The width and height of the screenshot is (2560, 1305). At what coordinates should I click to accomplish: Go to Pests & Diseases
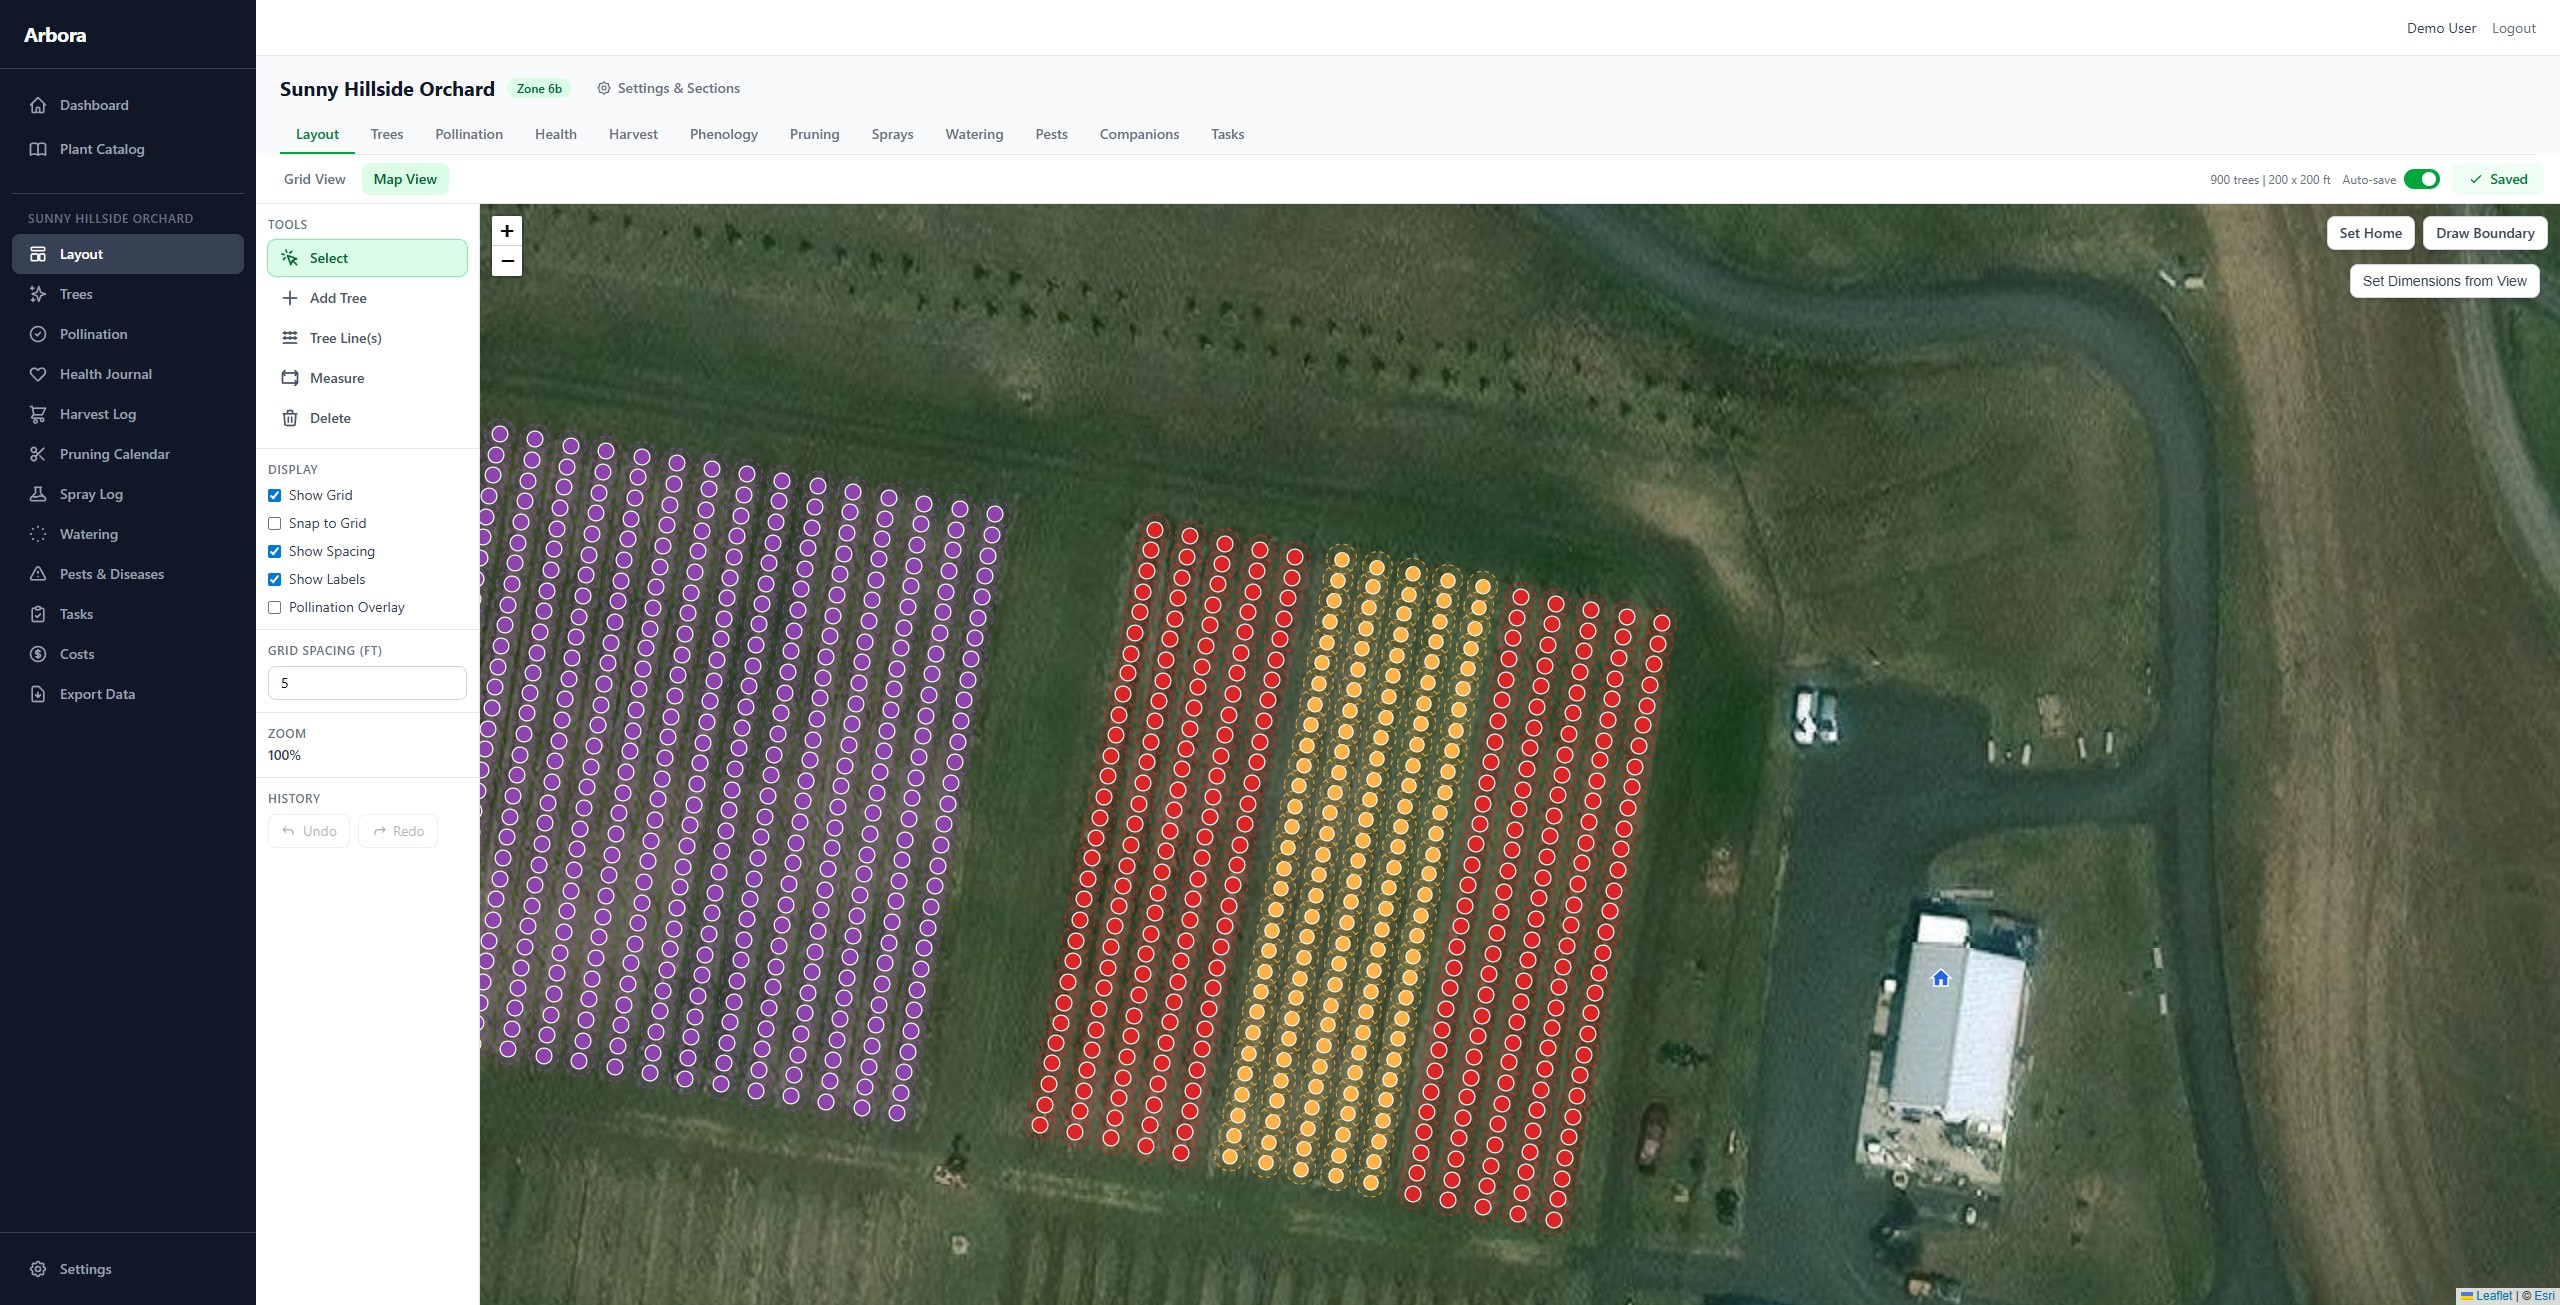click(111, 573)
